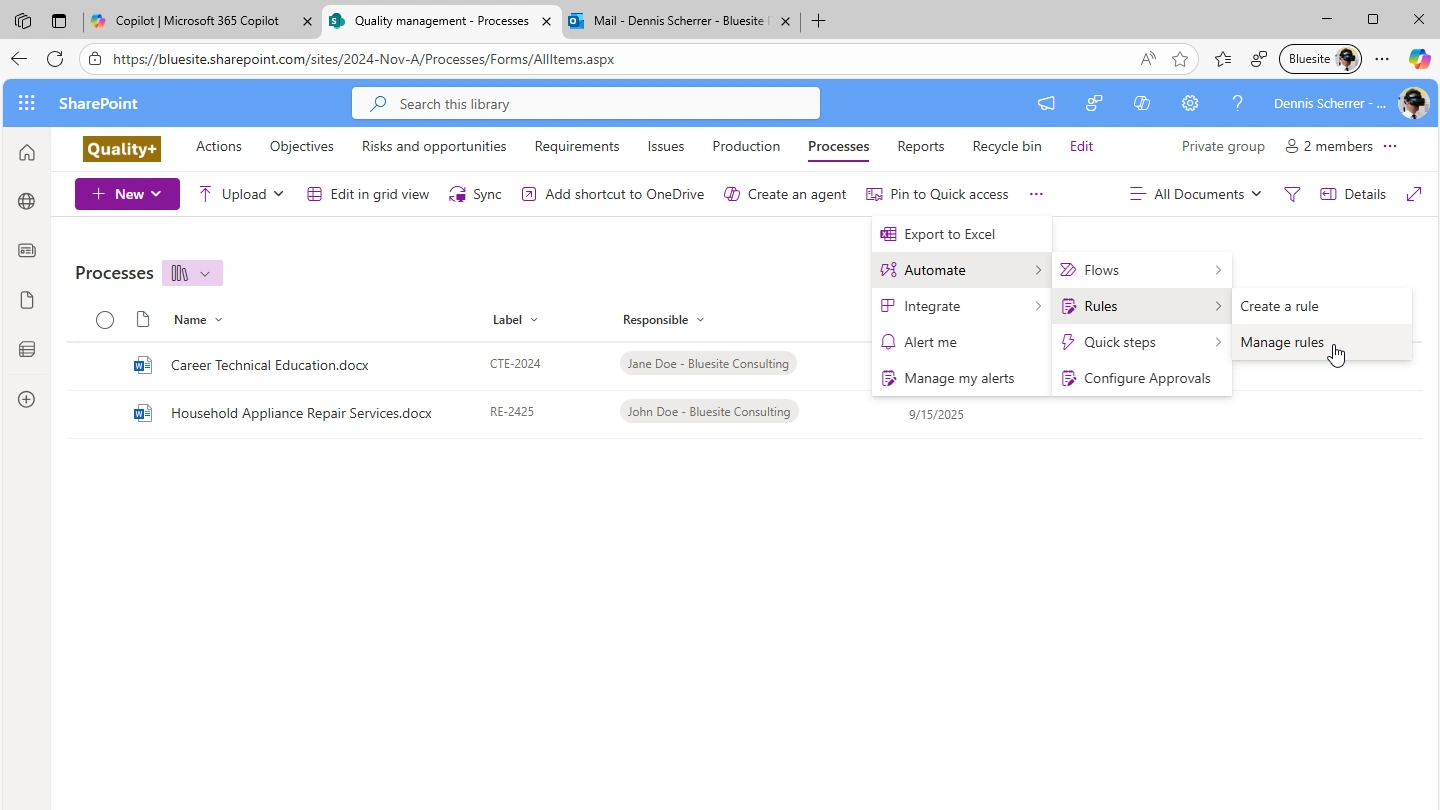Click the browser back arrow
The width and height of the screenshot is (1440, 810).
pos(18,59)
